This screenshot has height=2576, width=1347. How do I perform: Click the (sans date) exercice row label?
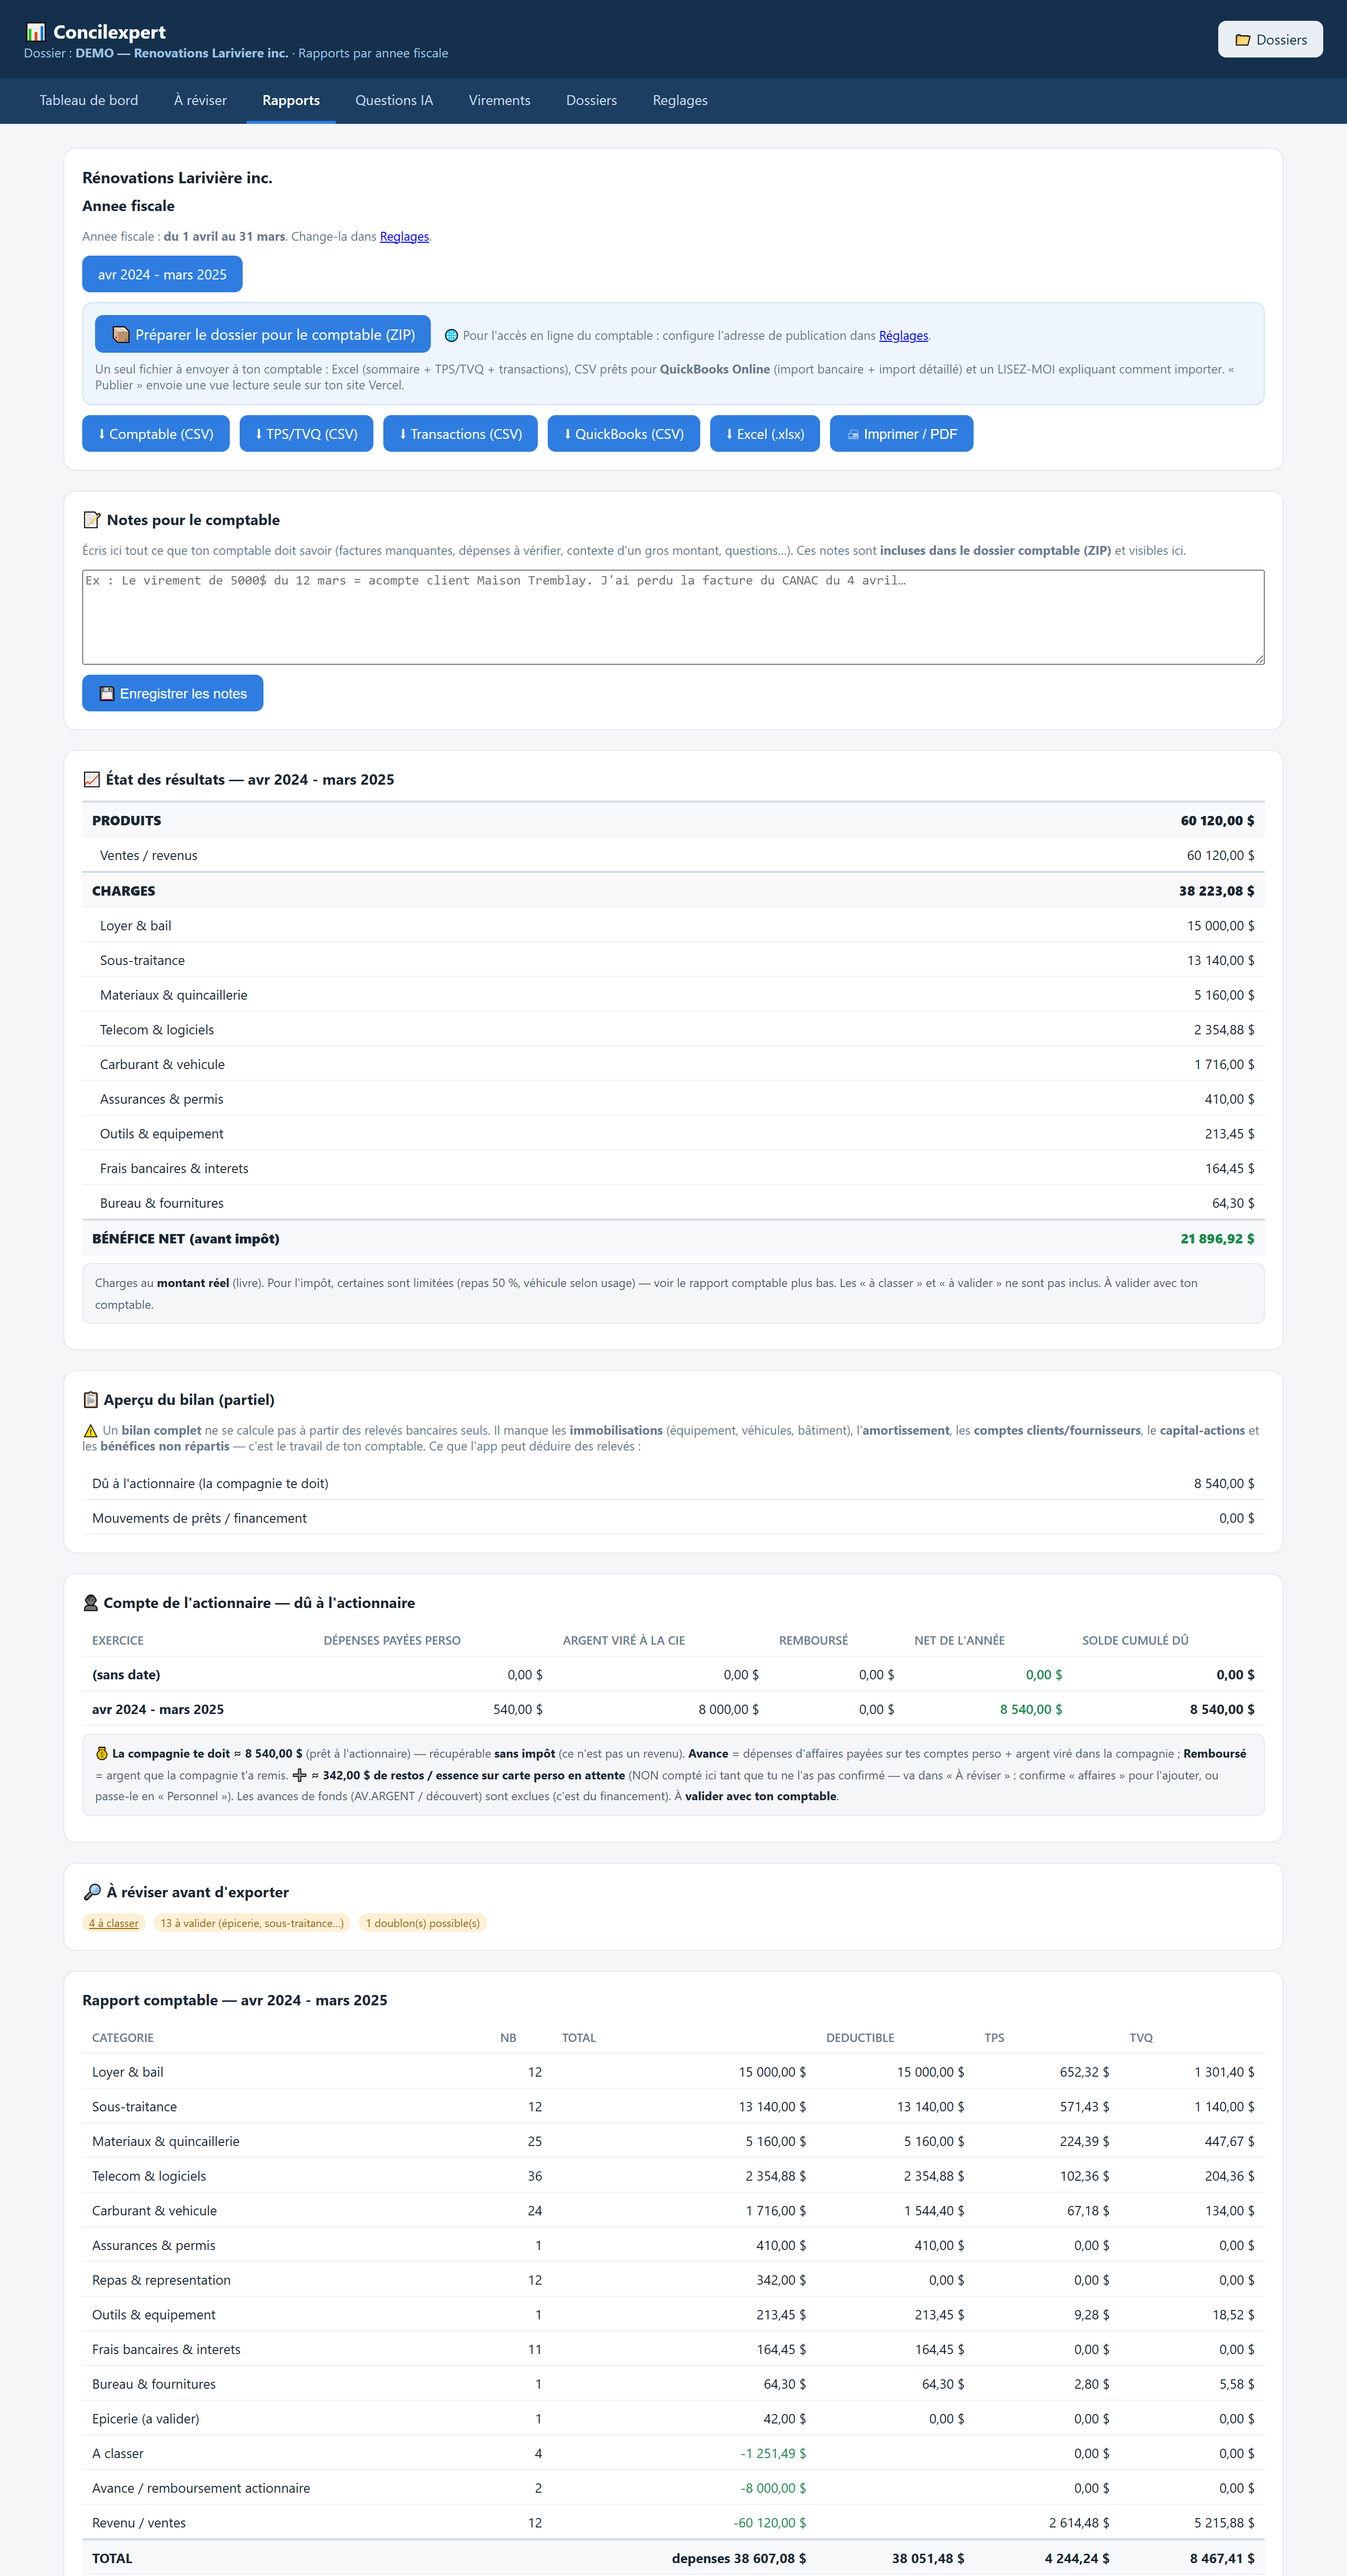(x=126, y=1675)
